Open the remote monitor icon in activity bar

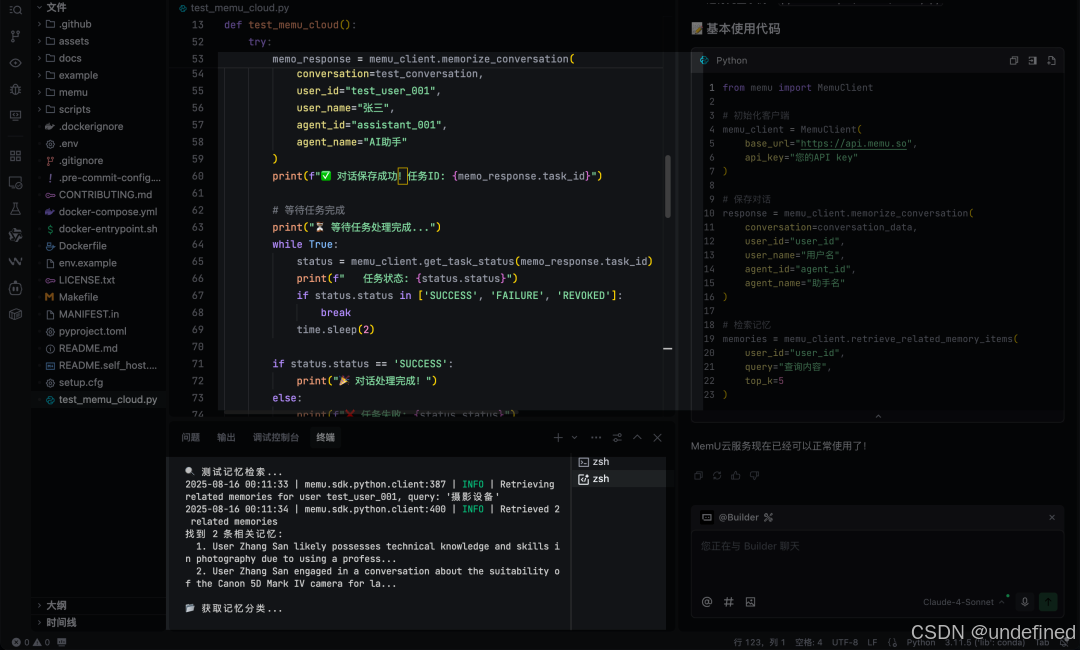tap(15, 116)
